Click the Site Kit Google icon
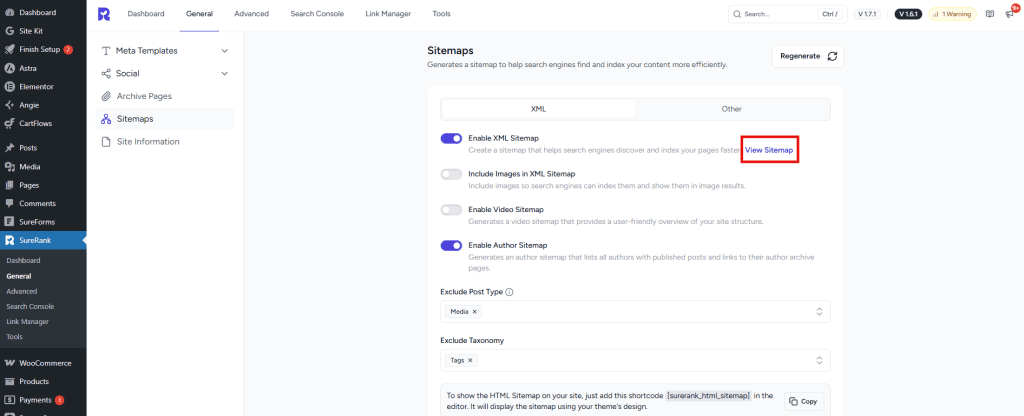The image size is (1024, 416). [x=8, y=31]
